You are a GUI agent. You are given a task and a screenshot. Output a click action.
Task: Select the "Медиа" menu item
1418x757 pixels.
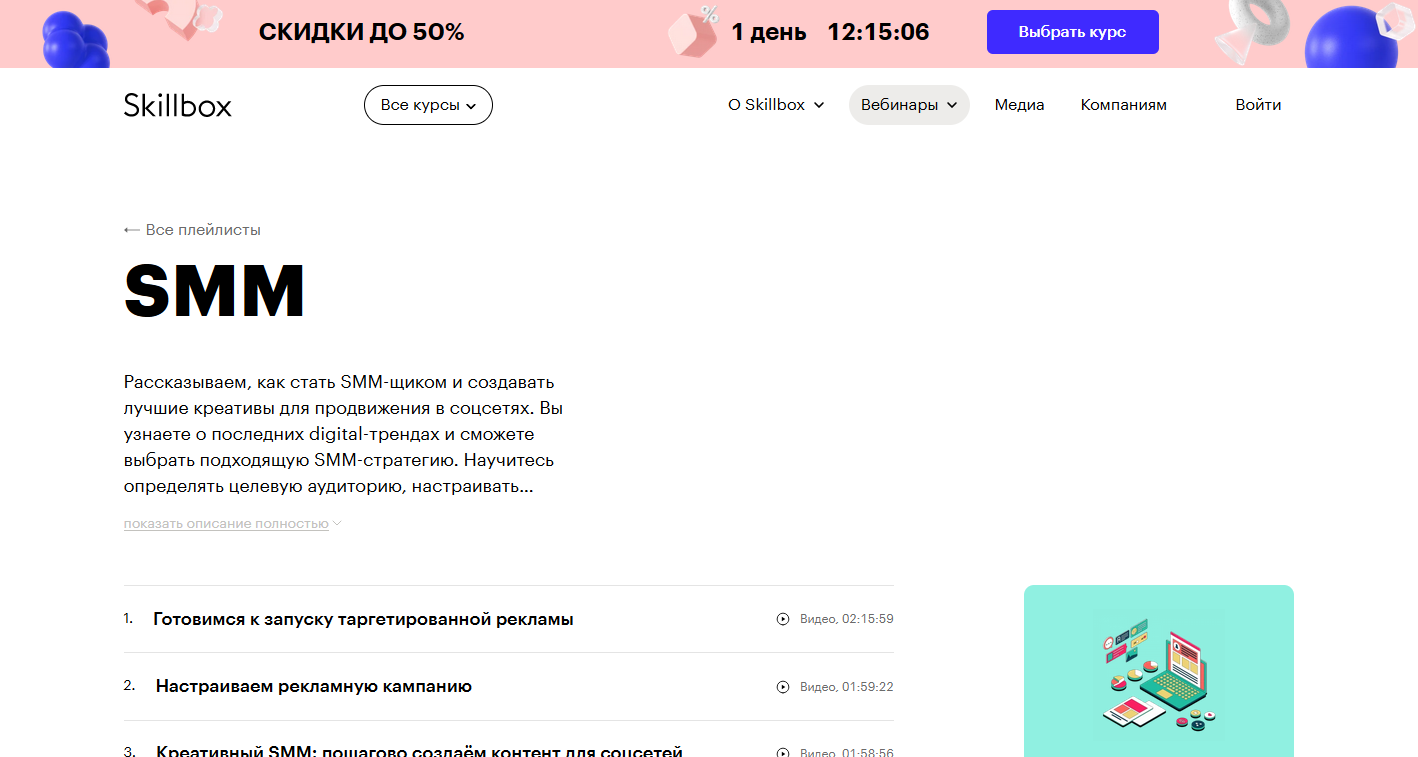tap(1019, 104)
